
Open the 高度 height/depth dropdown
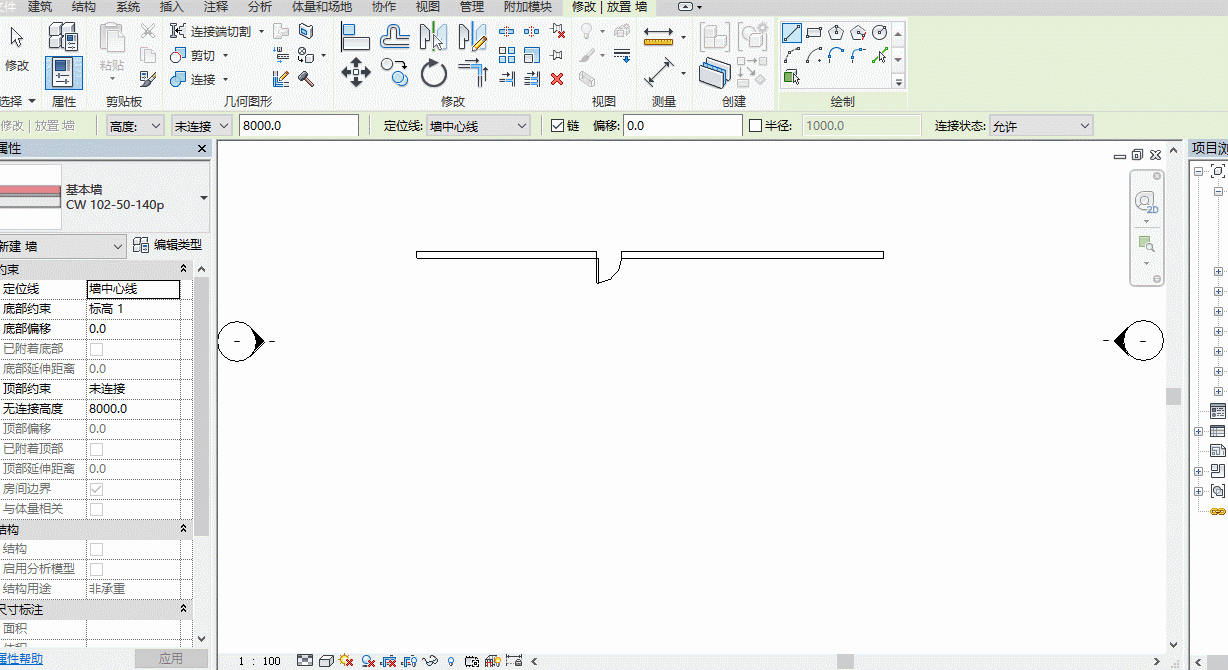tap(135, 126)
